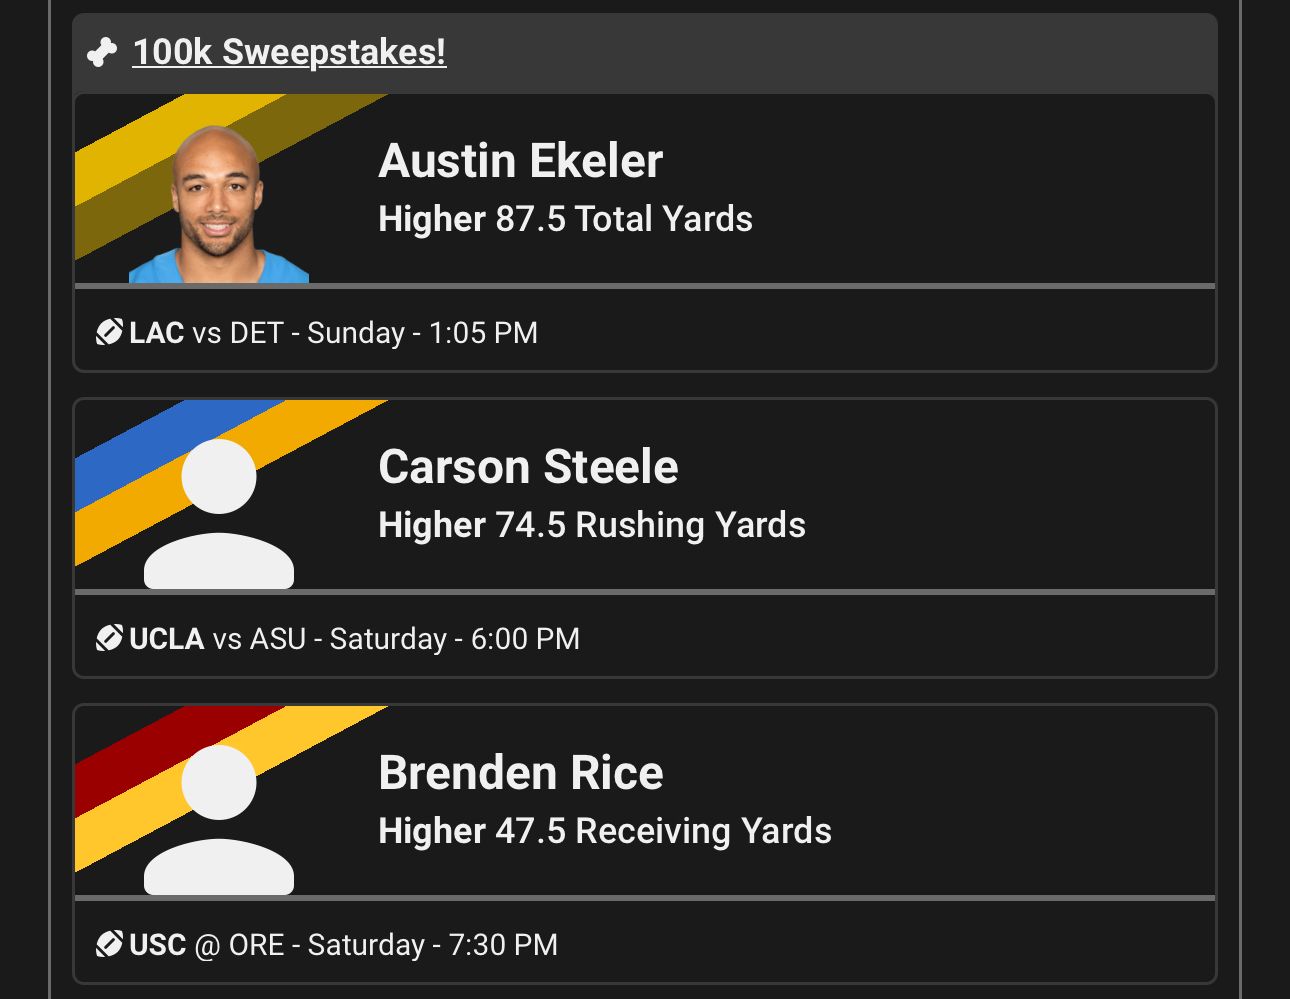Select the Carson Steele player name
1290x999 pixels.
point(528,467)
